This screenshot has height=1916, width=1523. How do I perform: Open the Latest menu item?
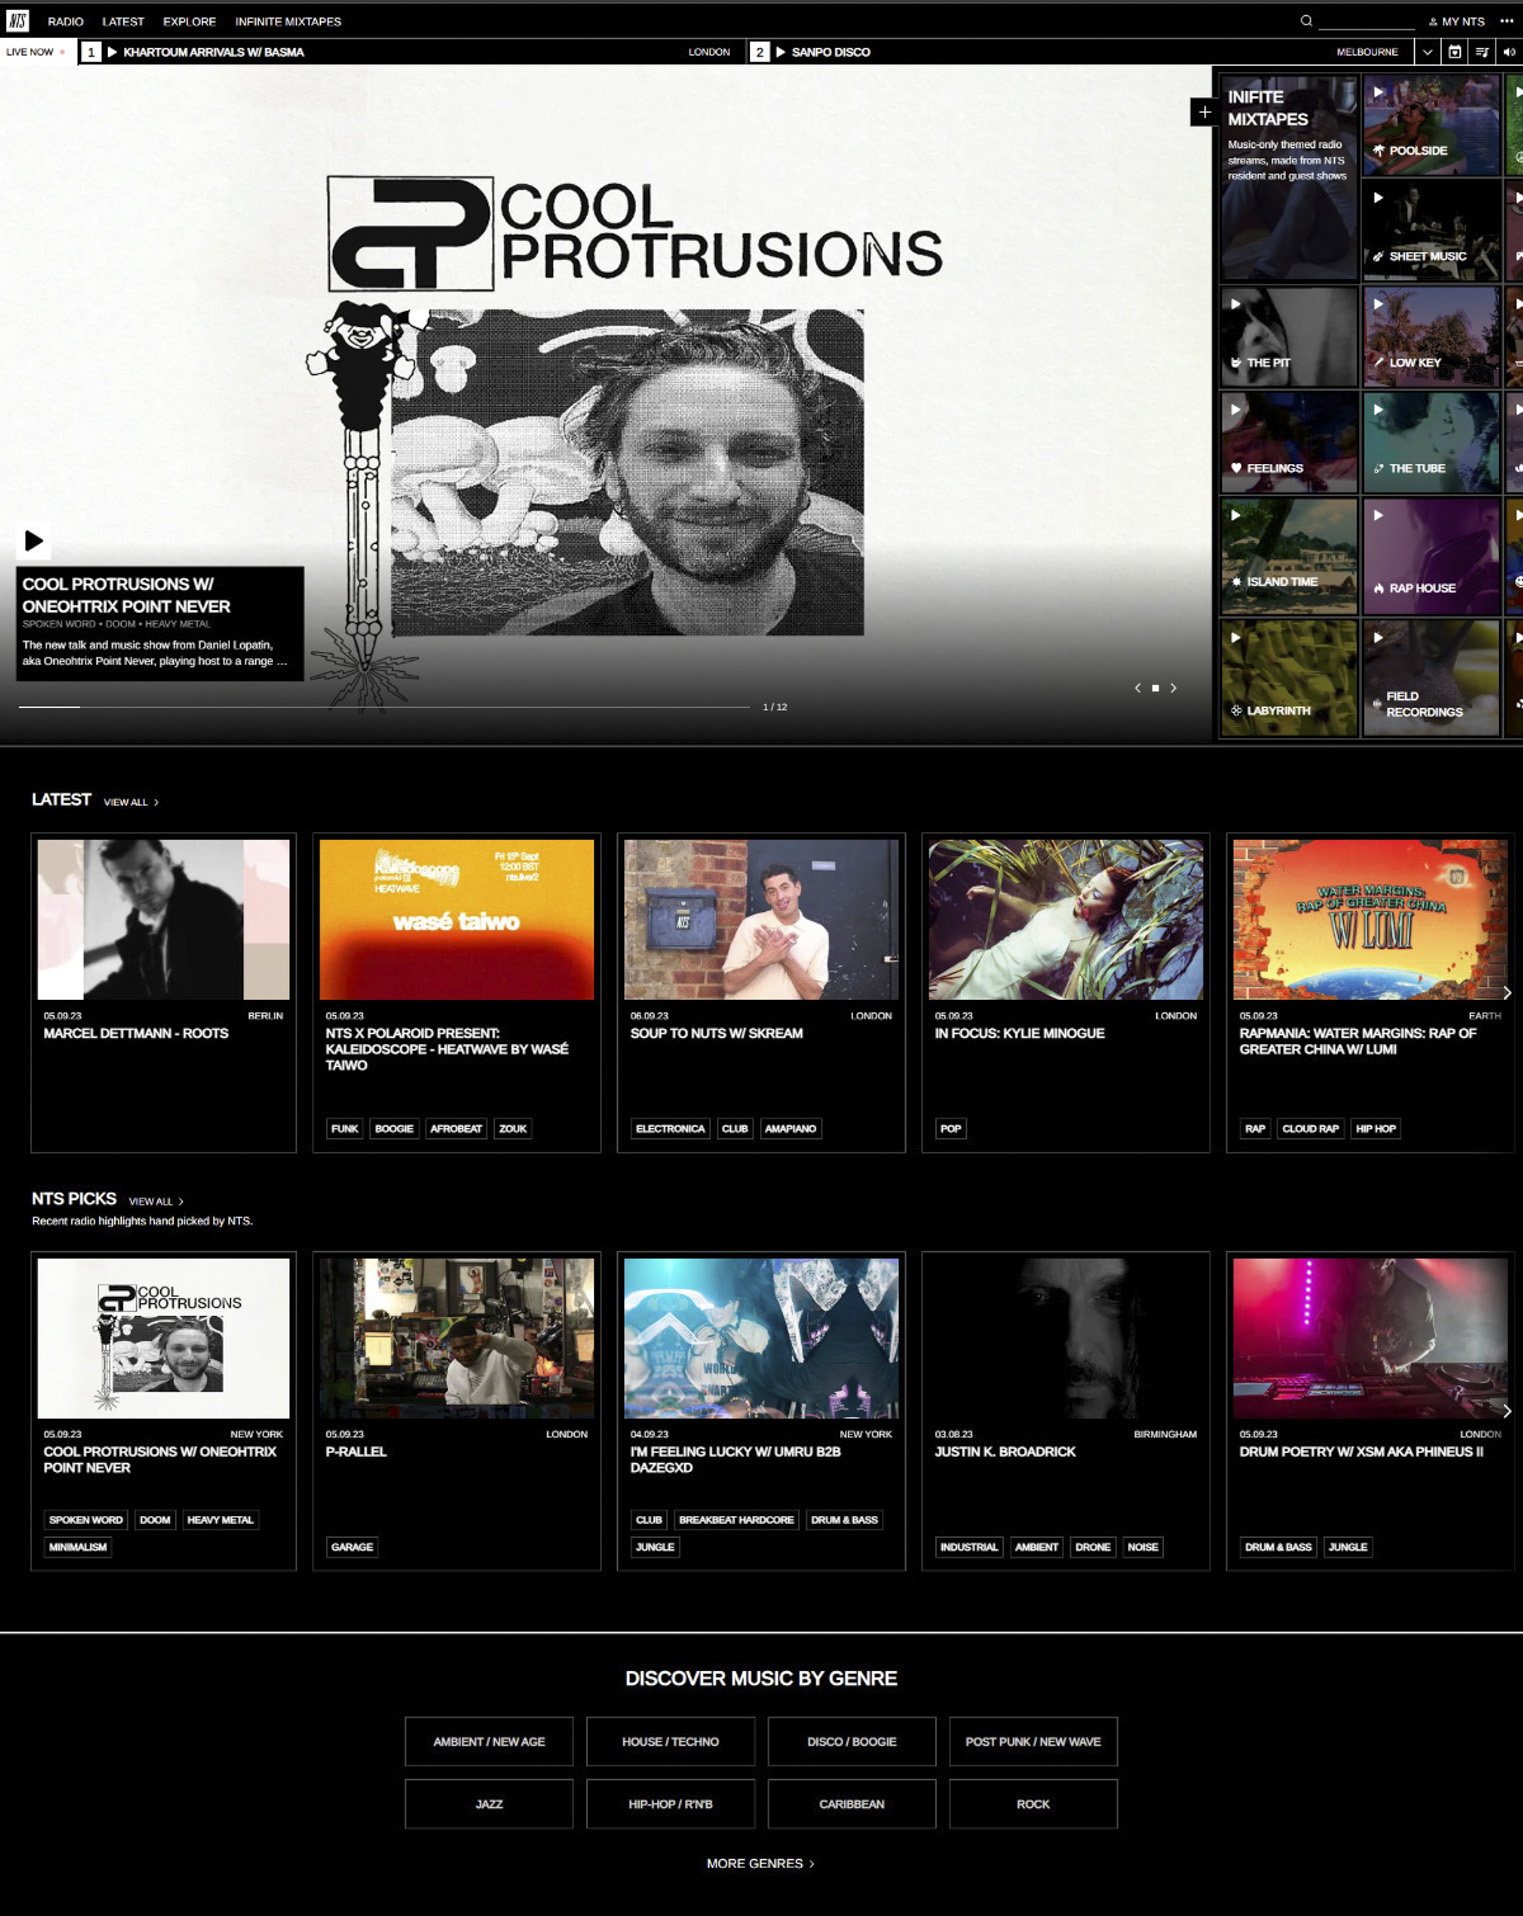tap(123, 21)
